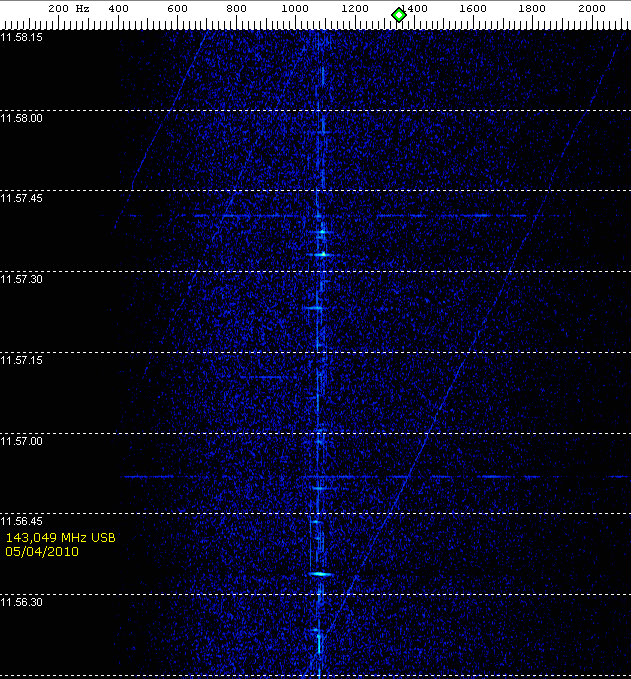Click the 11.58.00 timestamp label
The height and width of the screenshot is (679, 631).
click(22, 118)
